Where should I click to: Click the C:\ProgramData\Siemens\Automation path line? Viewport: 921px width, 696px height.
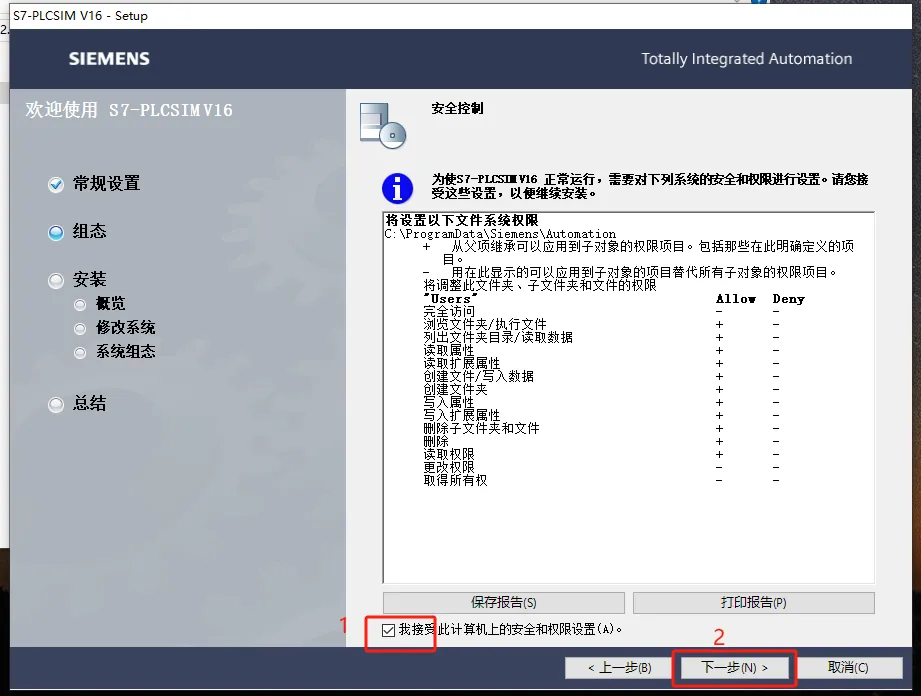click(x=500, y=234)
